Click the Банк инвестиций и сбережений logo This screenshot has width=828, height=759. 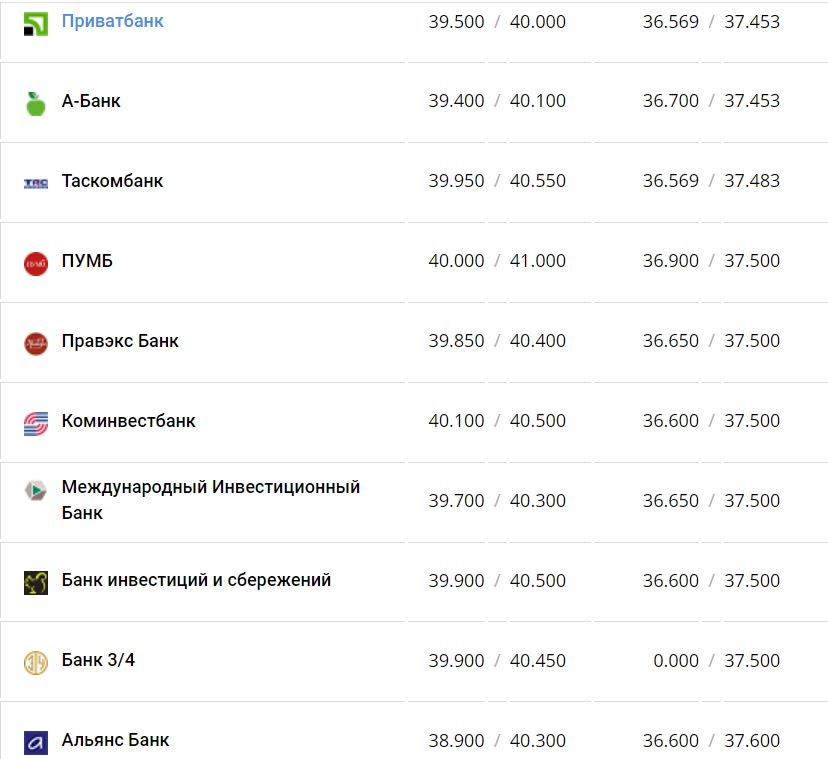click(36, 583)
